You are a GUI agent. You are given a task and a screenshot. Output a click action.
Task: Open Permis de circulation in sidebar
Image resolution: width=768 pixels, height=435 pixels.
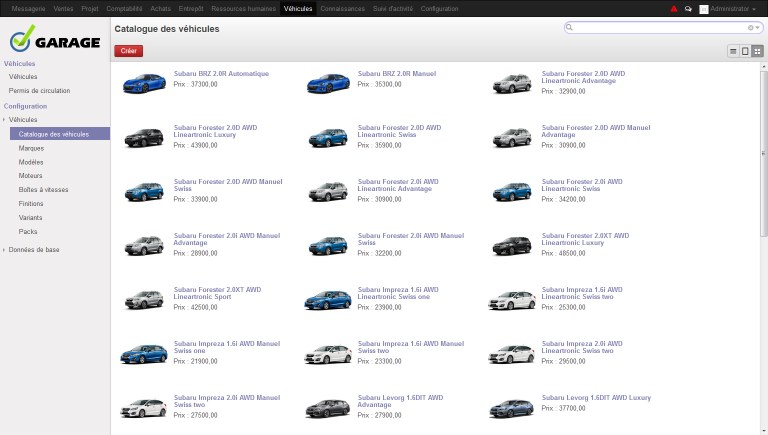coord(39,90)
